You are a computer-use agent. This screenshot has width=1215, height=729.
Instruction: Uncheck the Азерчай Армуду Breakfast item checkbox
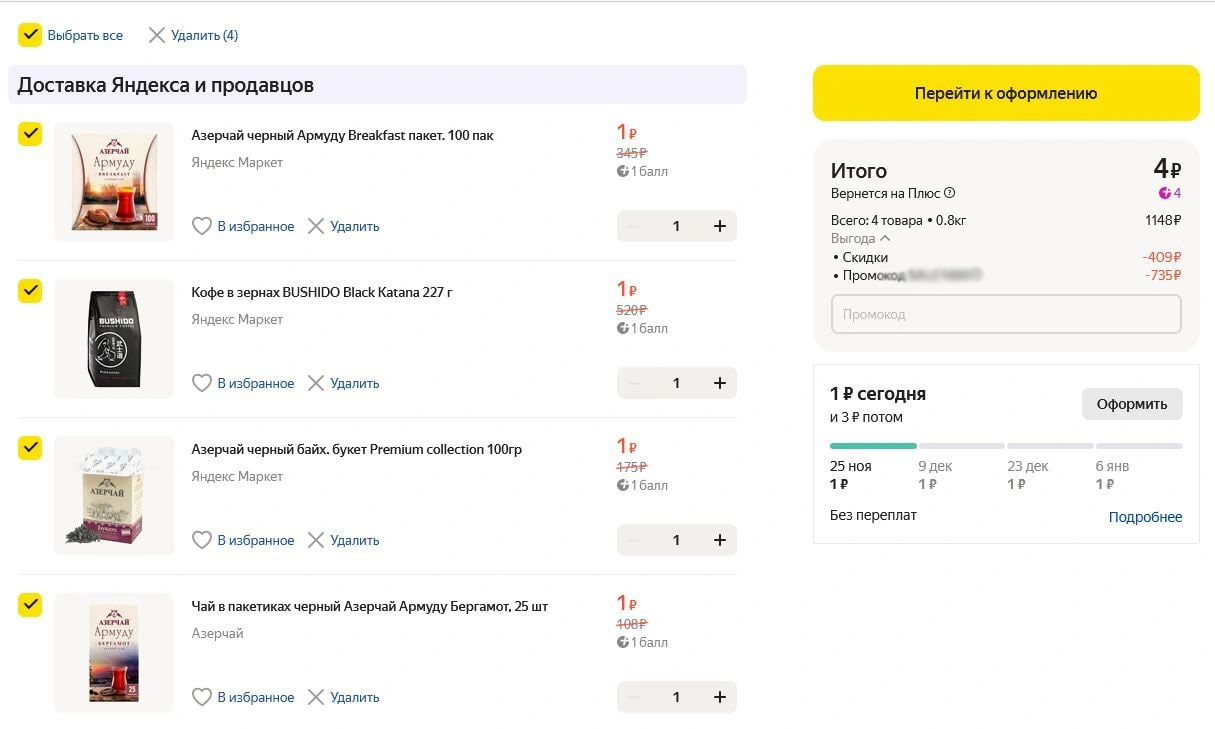tap(30, 134)
